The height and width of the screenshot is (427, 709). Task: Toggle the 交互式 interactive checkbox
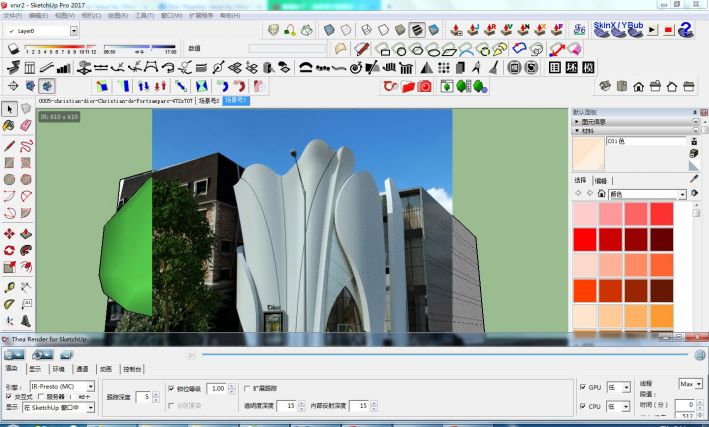(9, 396)
